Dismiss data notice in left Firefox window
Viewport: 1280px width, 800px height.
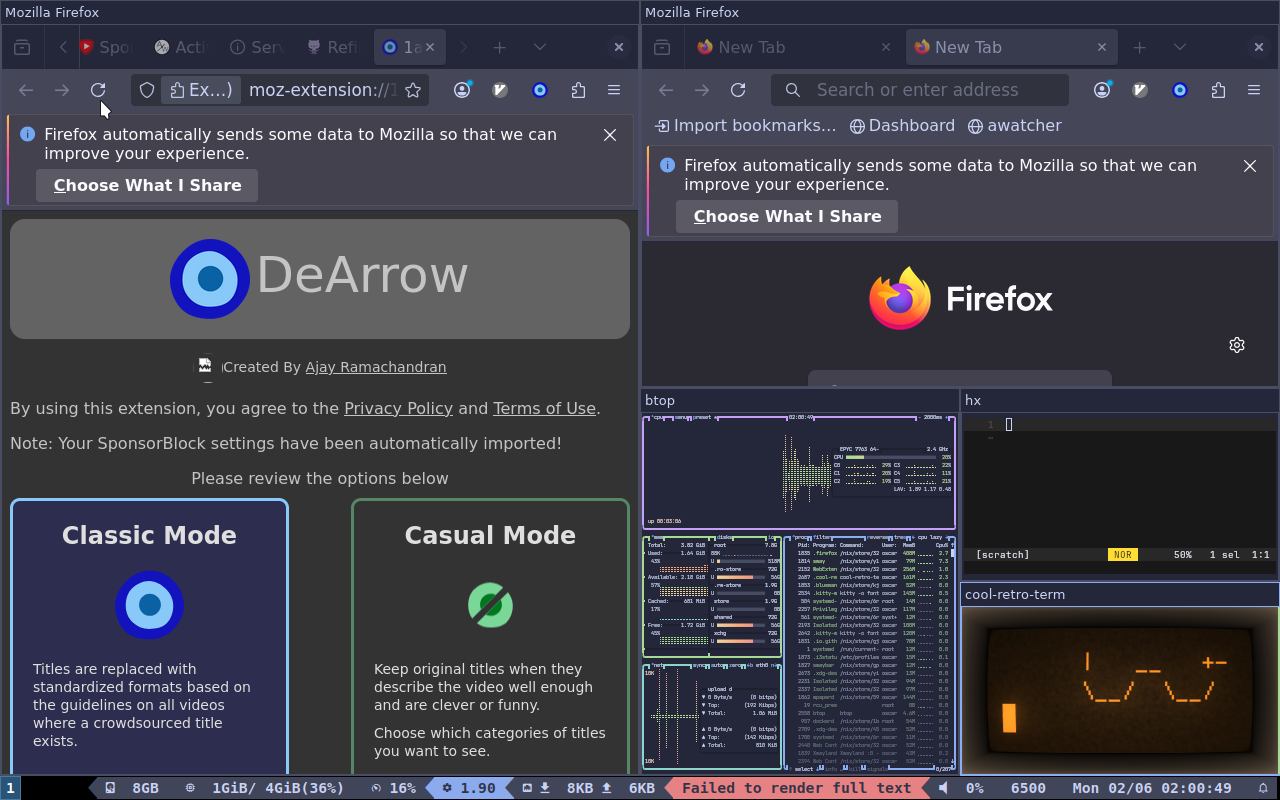[610, 135]
